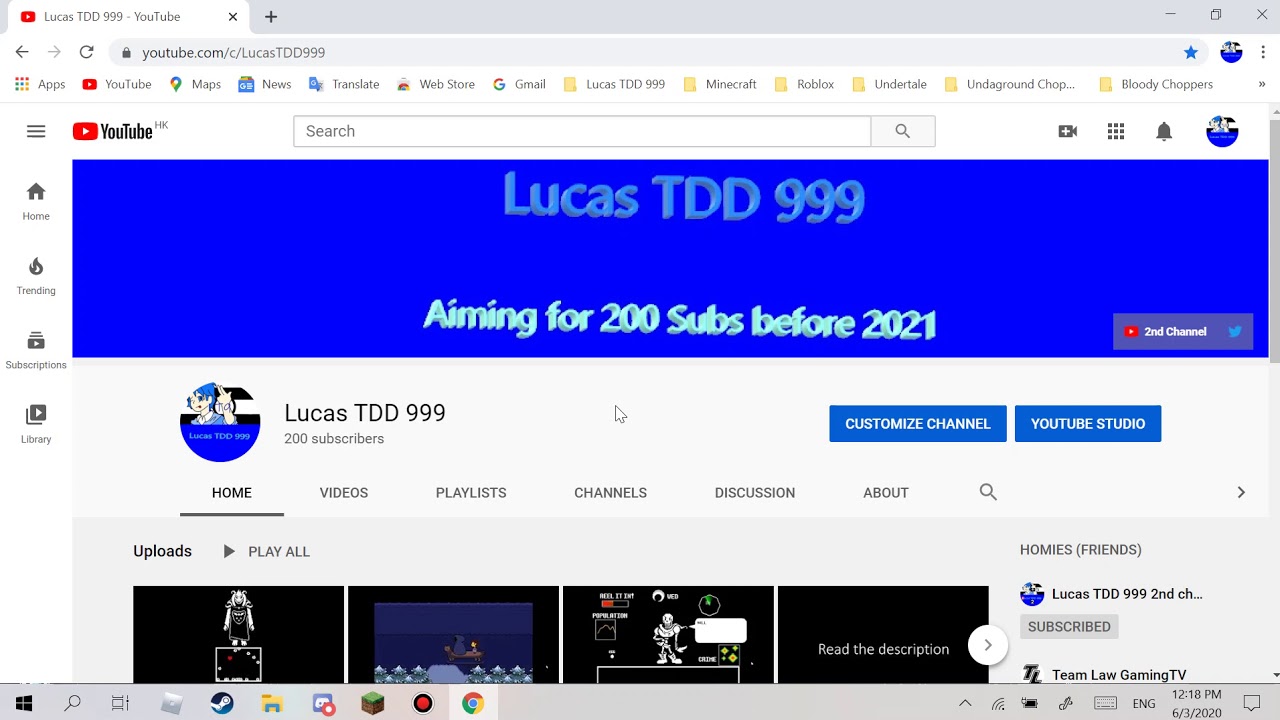1280x720 pixels.
Task: Show more channel tabs with the arrow
Action: pos(1241,492)
